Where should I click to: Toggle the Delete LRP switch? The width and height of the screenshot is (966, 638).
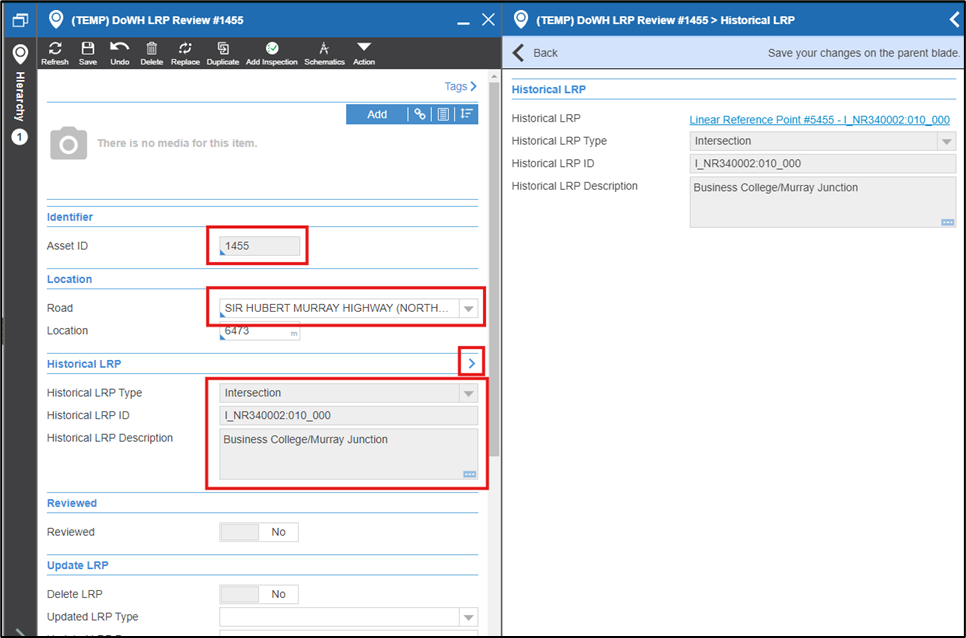pyautogui.click(x=259, y=594)
